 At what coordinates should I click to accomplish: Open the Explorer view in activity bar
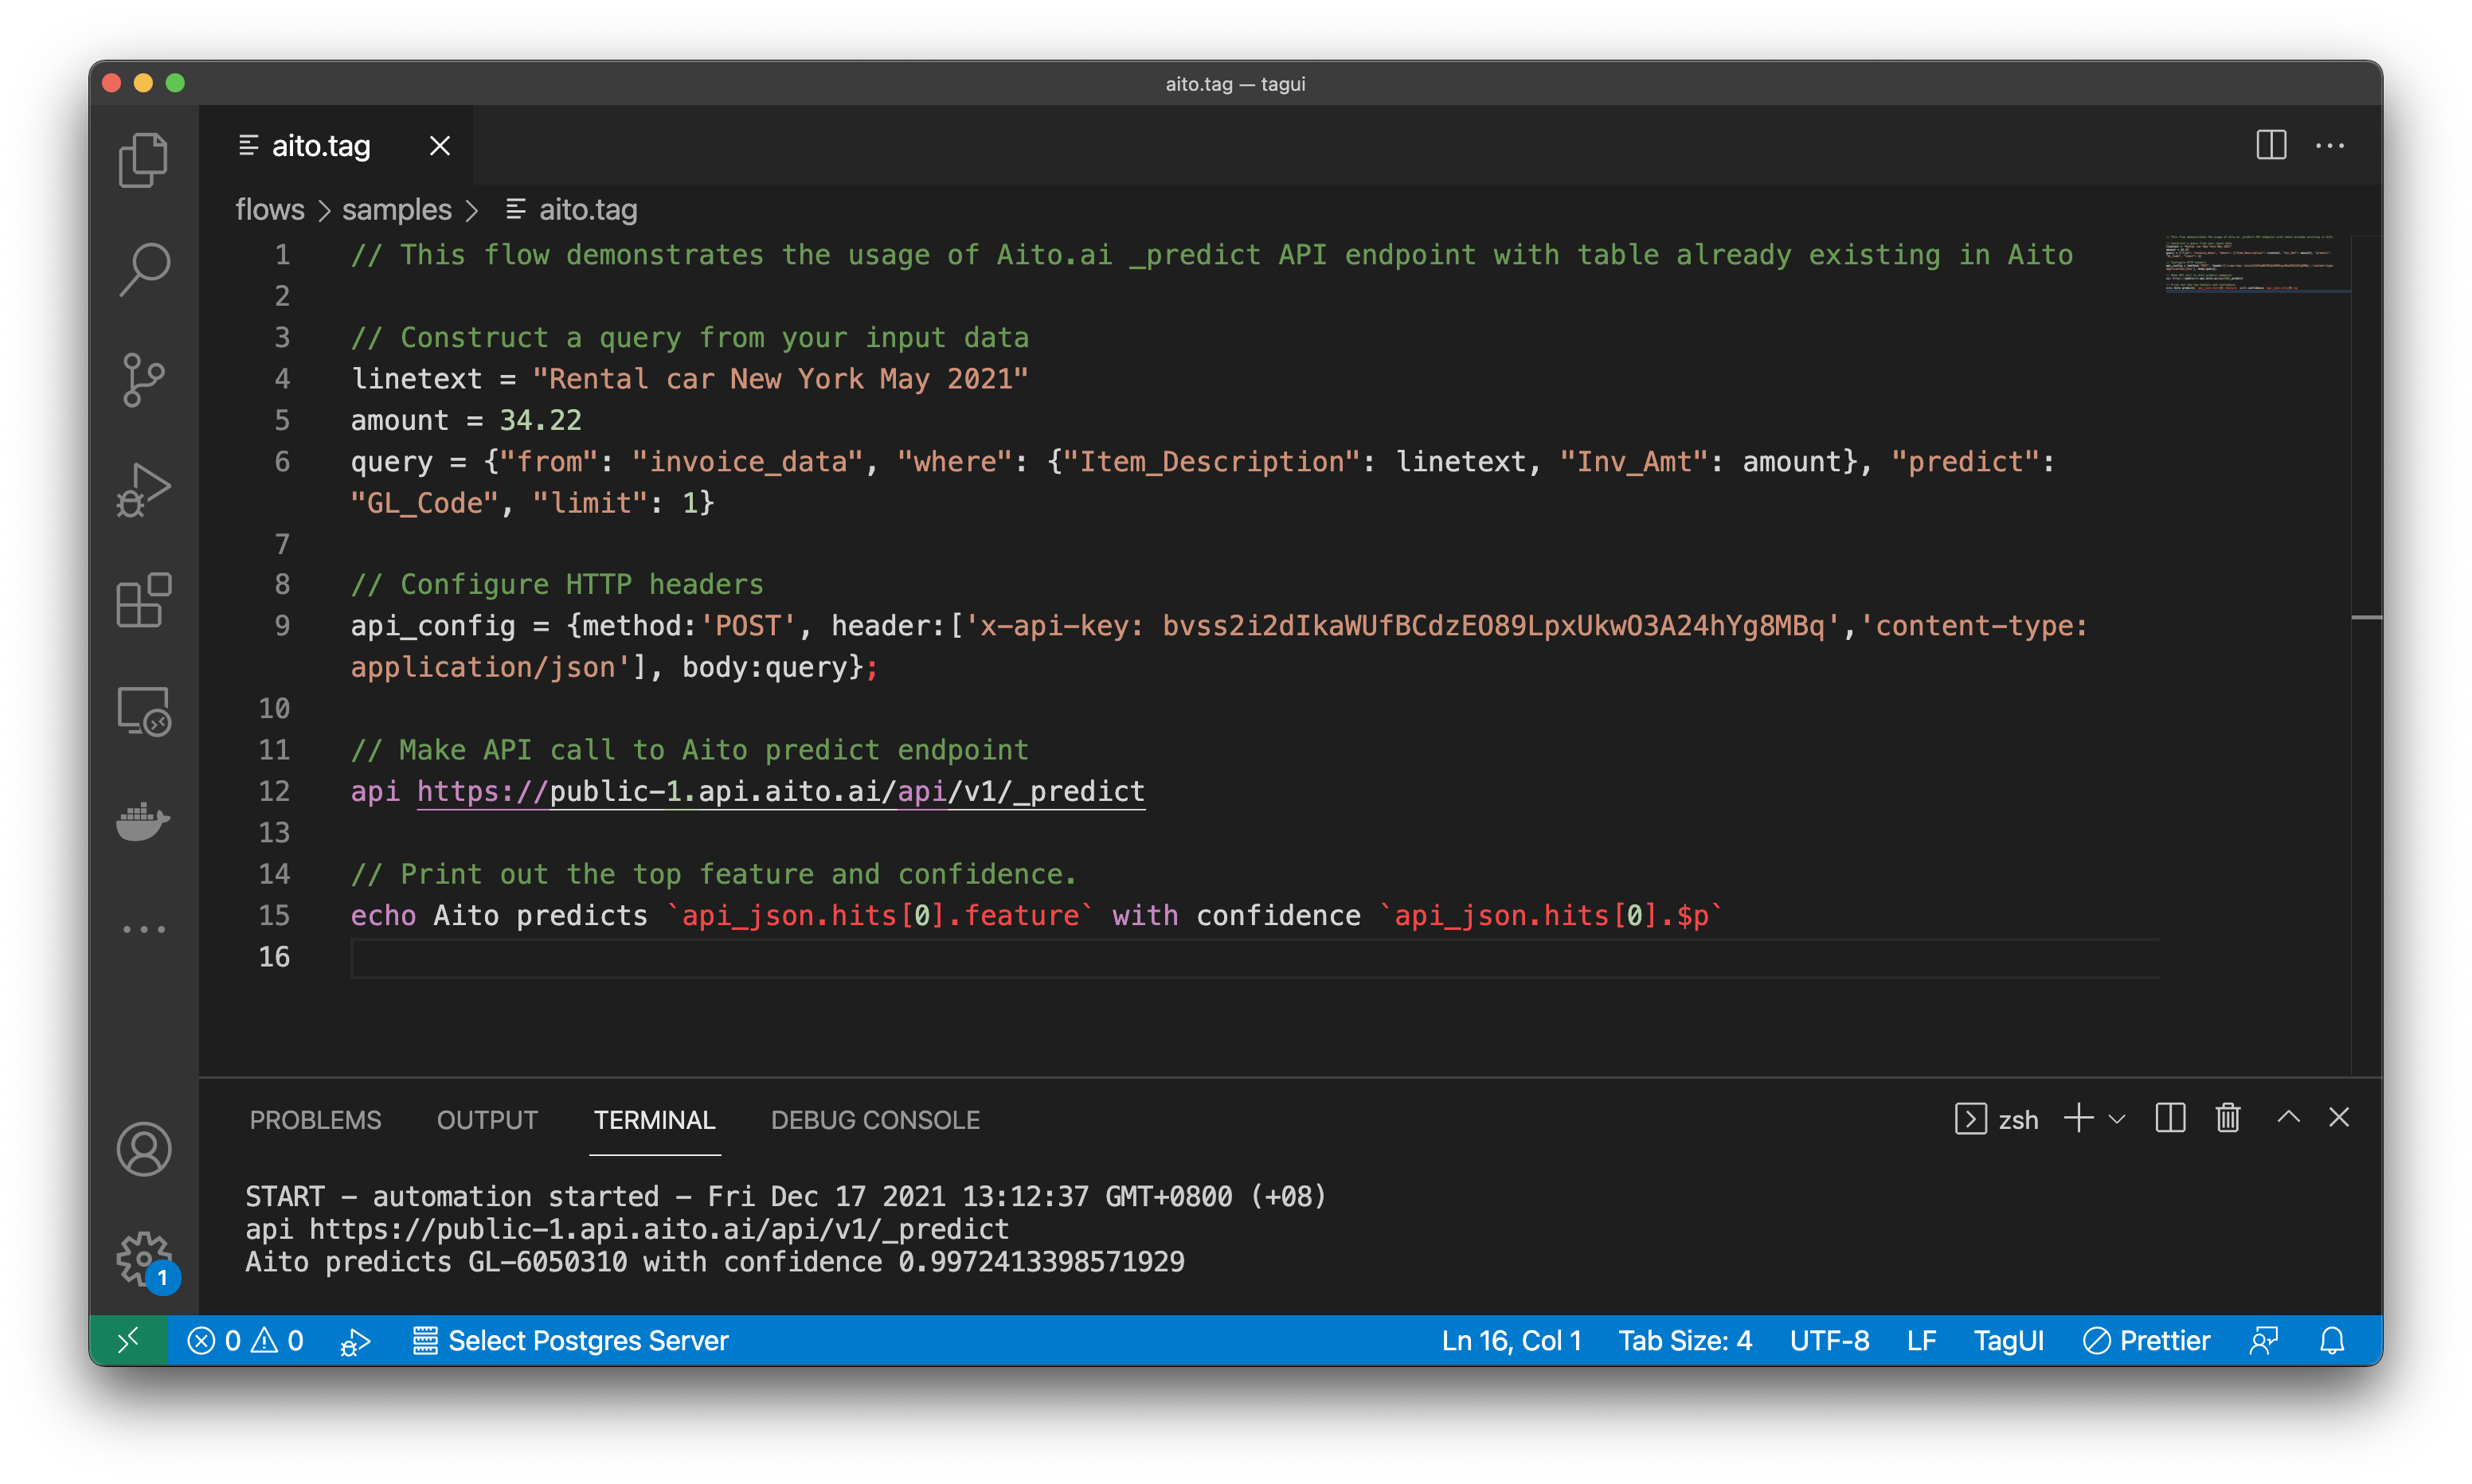pos(143,160)
